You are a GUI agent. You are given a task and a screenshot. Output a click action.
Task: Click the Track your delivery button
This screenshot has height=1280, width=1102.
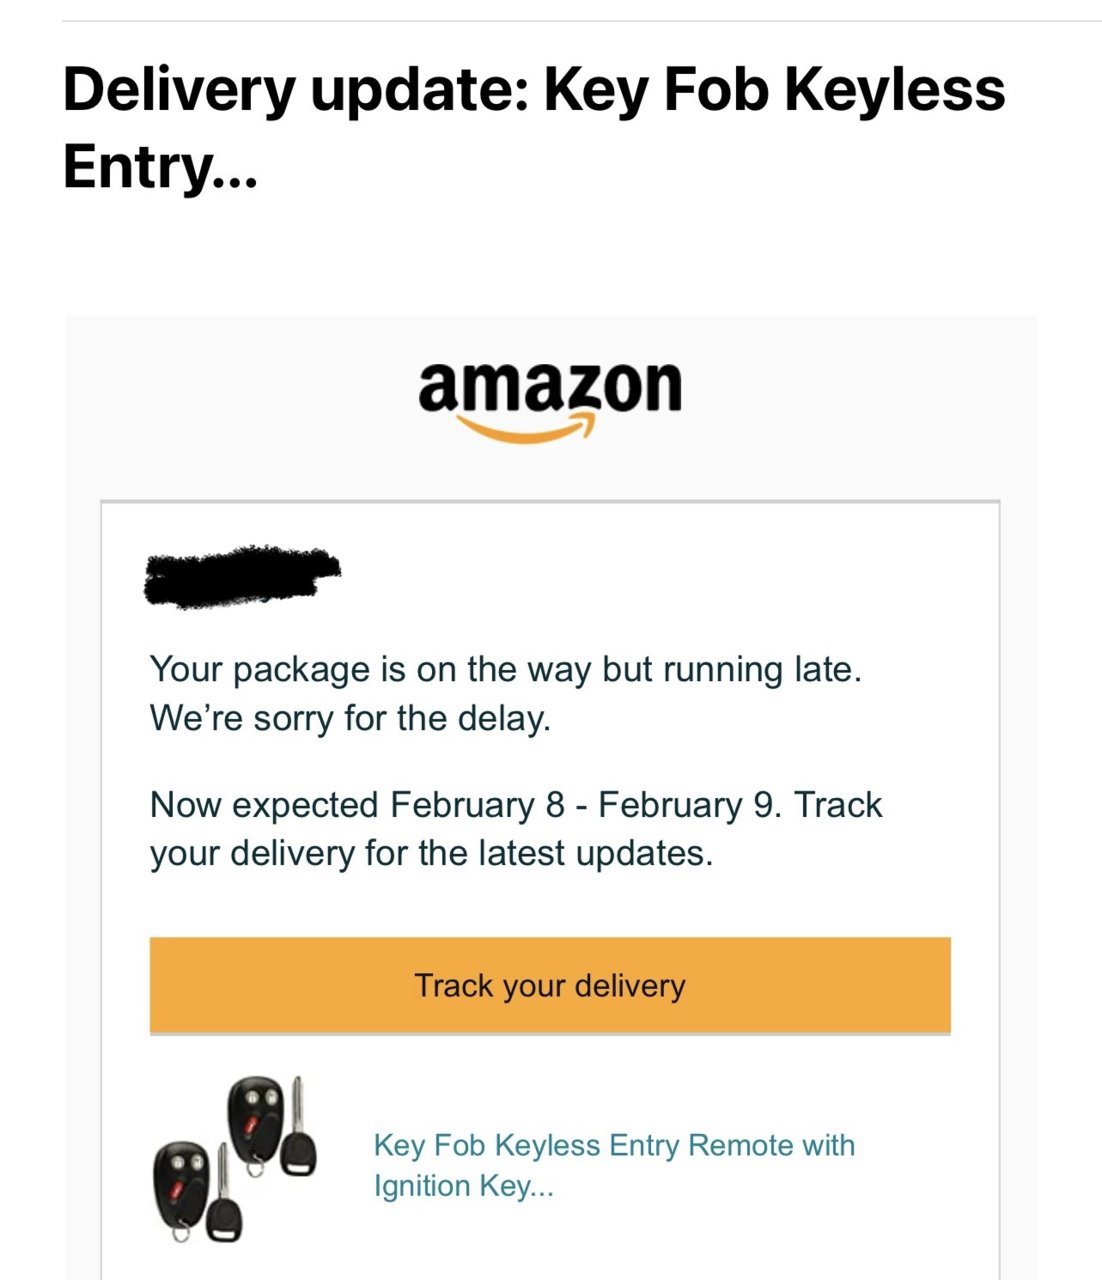[550, 986]
